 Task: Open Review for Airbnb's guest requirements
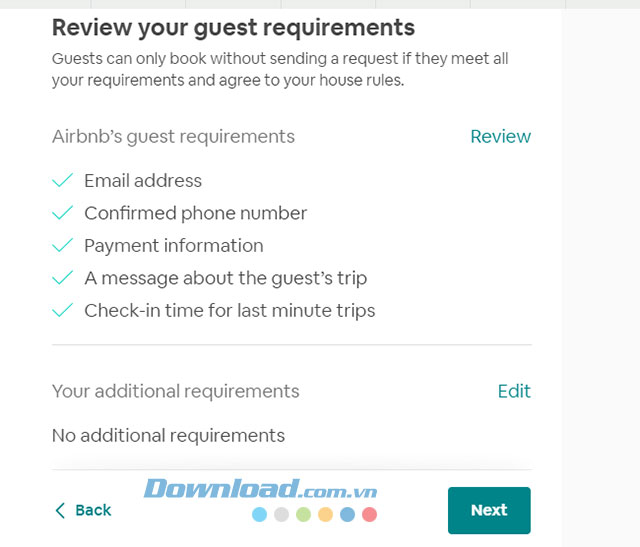[x=500, y=137]
